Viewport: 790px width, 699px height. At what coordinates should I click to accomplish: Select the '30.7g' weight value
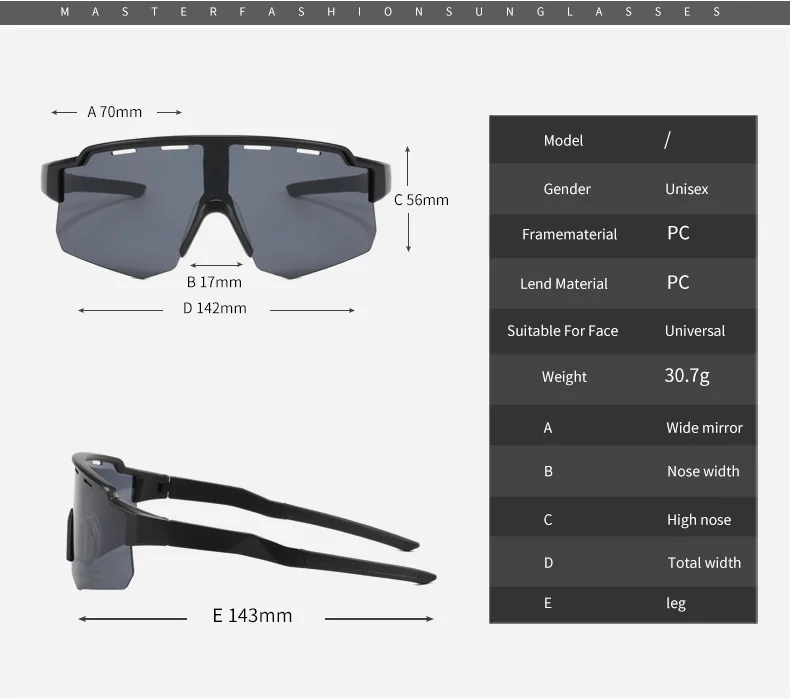point(687,376)
